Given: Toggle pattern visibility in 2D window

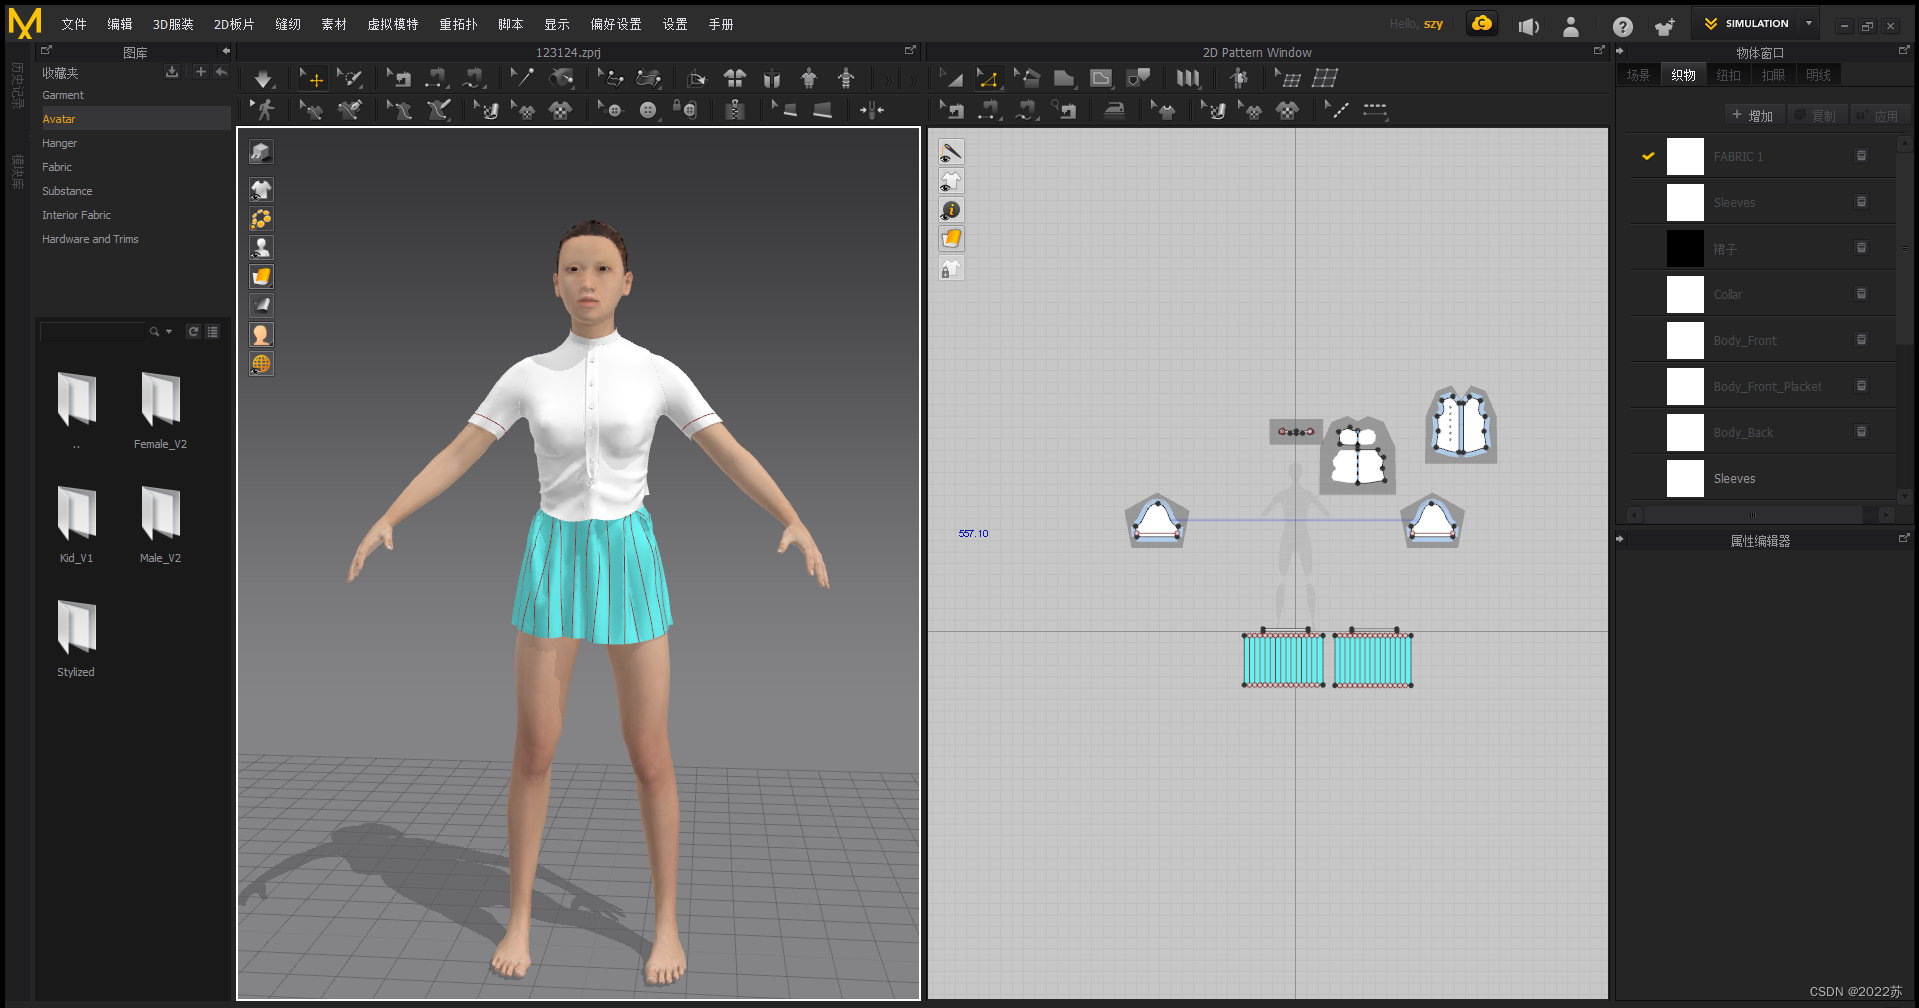Looking at the screenshot, I should [951, 181].
